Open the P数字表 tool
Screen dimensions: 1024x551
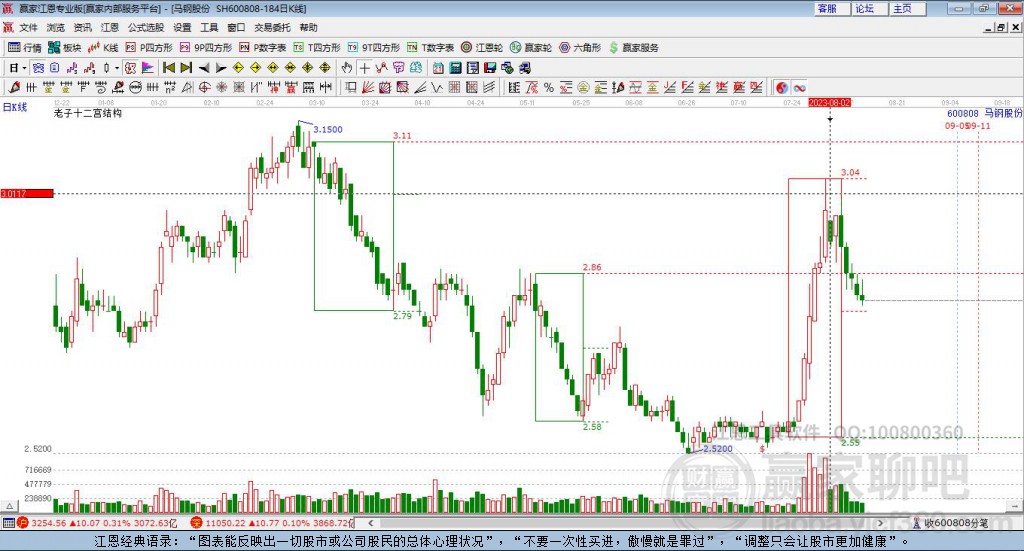263,48
